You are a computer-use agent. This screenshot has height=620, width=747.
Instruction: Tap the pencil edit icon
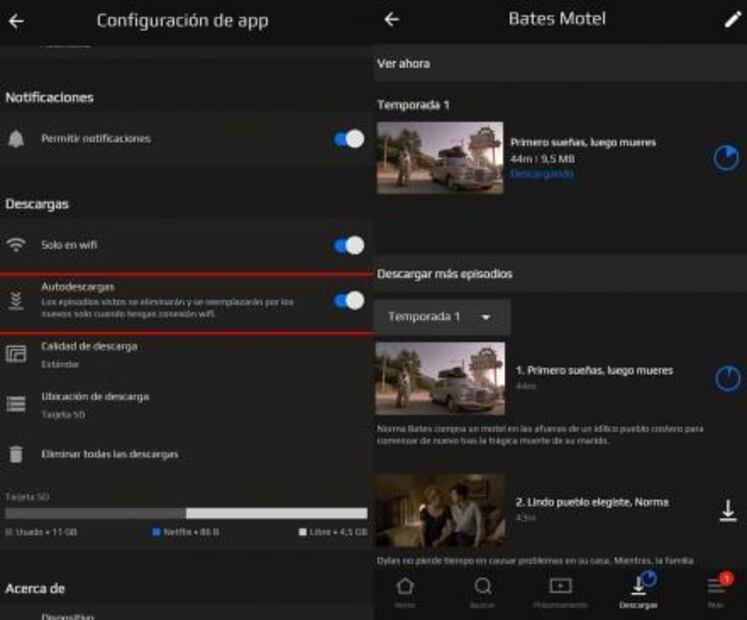pyautogui.click(x=732, y=20)
